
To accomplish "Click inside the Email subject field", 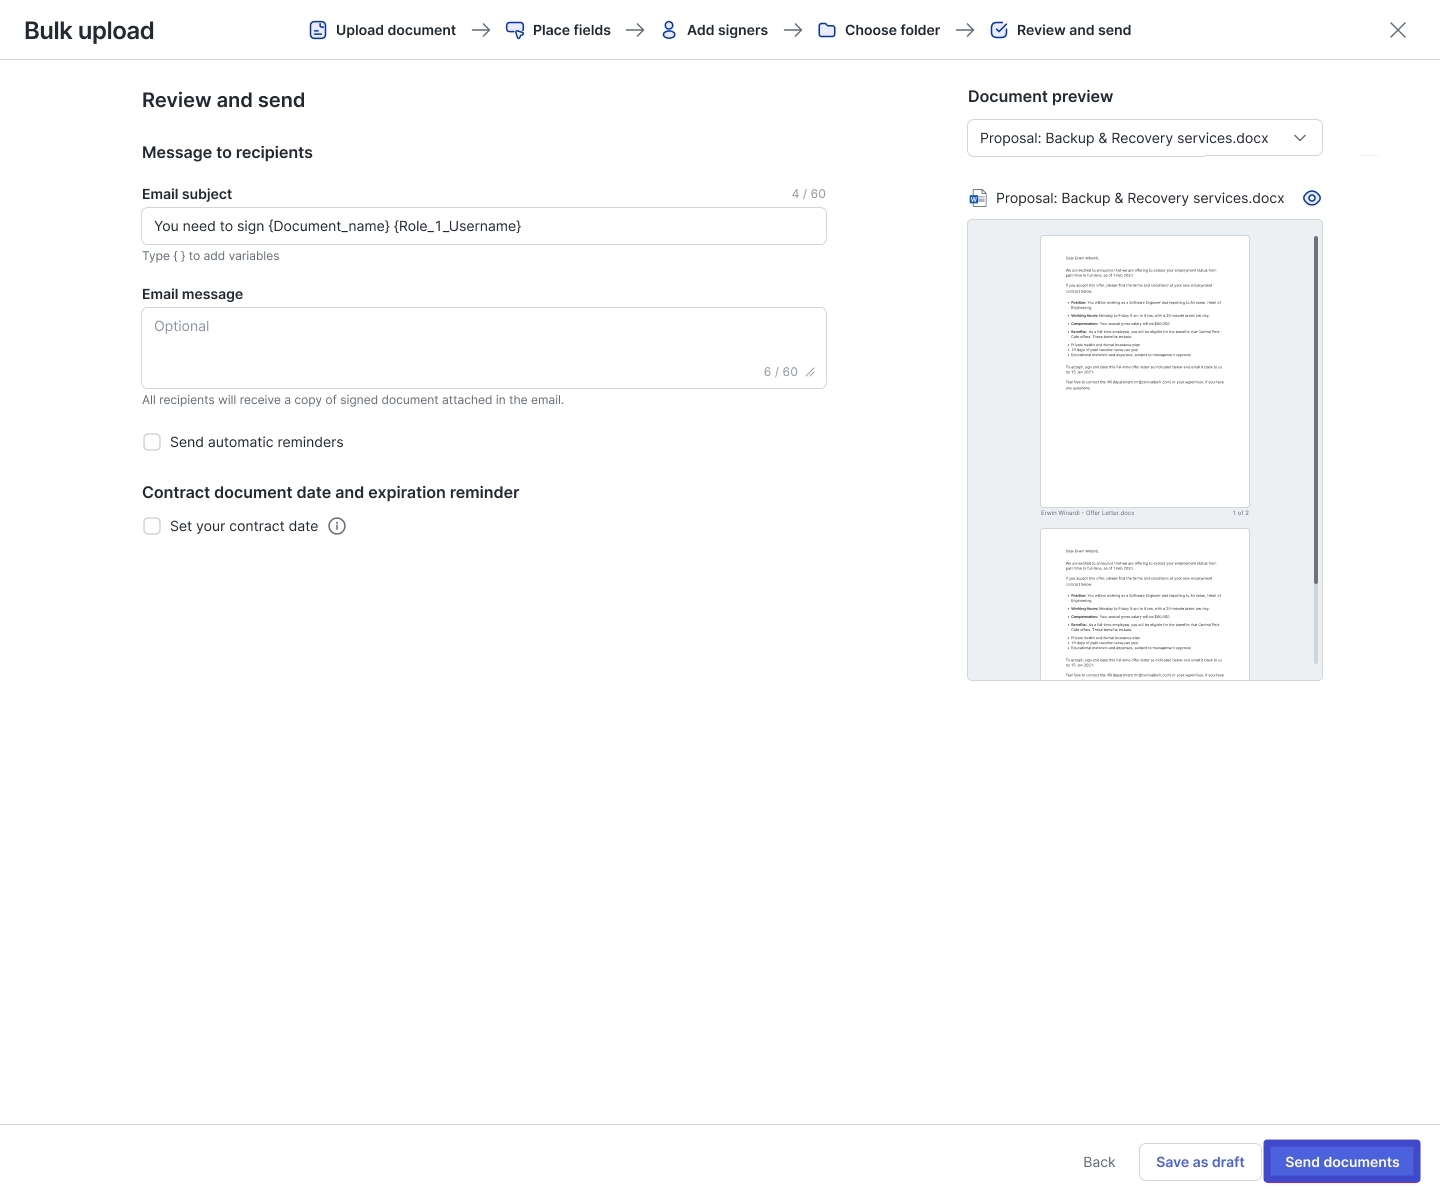I will 484,226.
